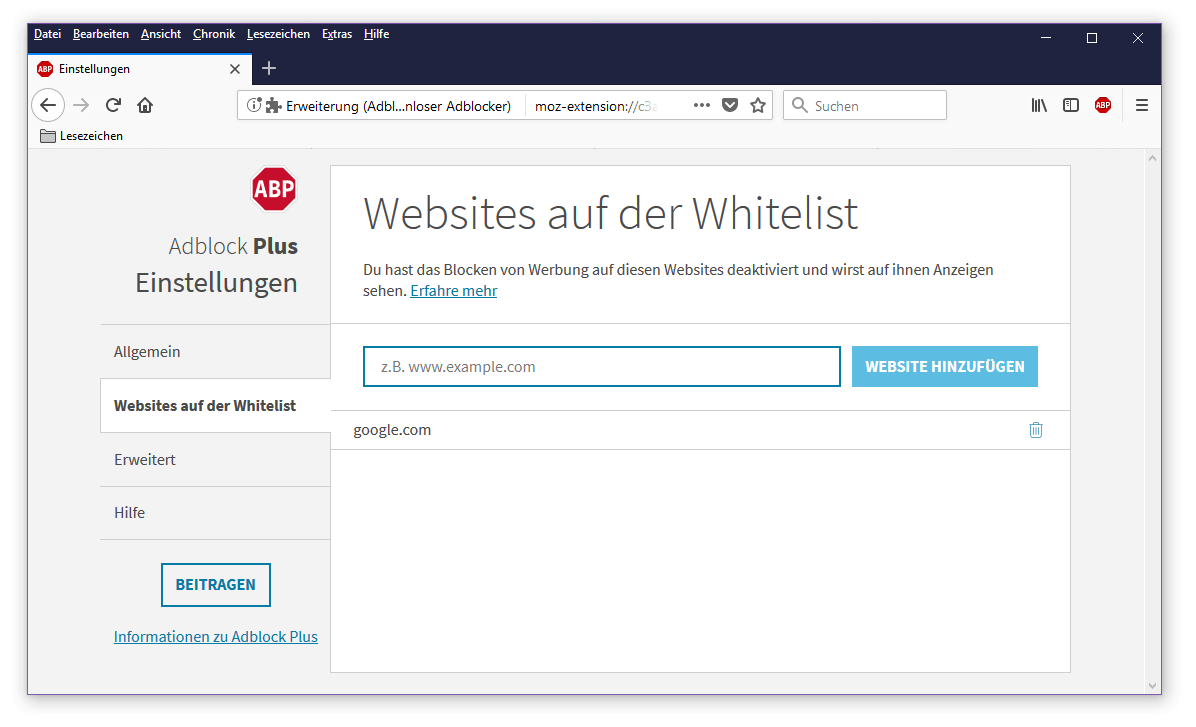Bookmark this page with the star
Viewport: 1196px width, 727px height.
(758, 105)
